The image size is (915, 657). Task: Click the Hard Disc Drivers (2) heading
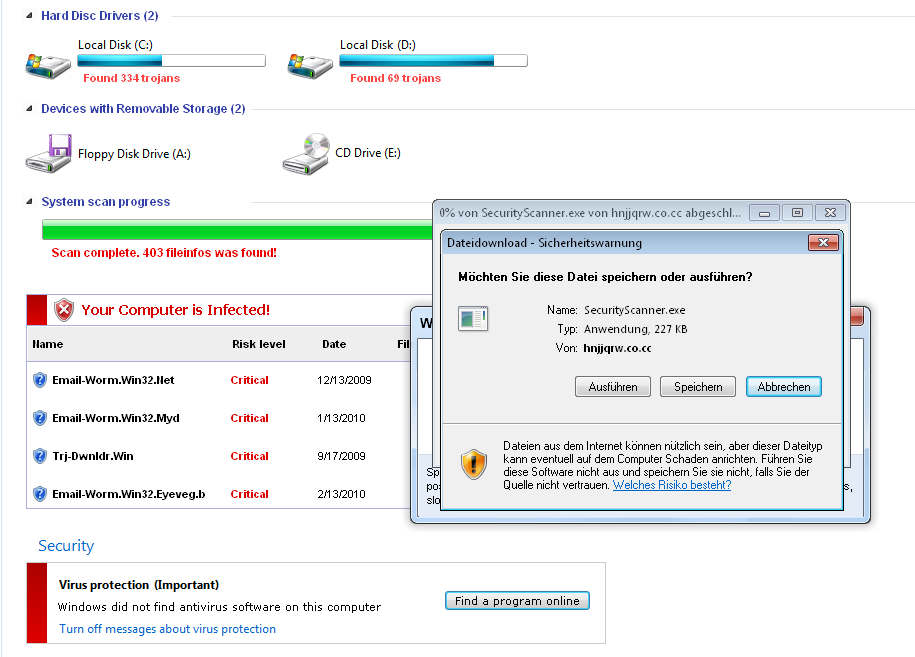click(x=100, y=16)
